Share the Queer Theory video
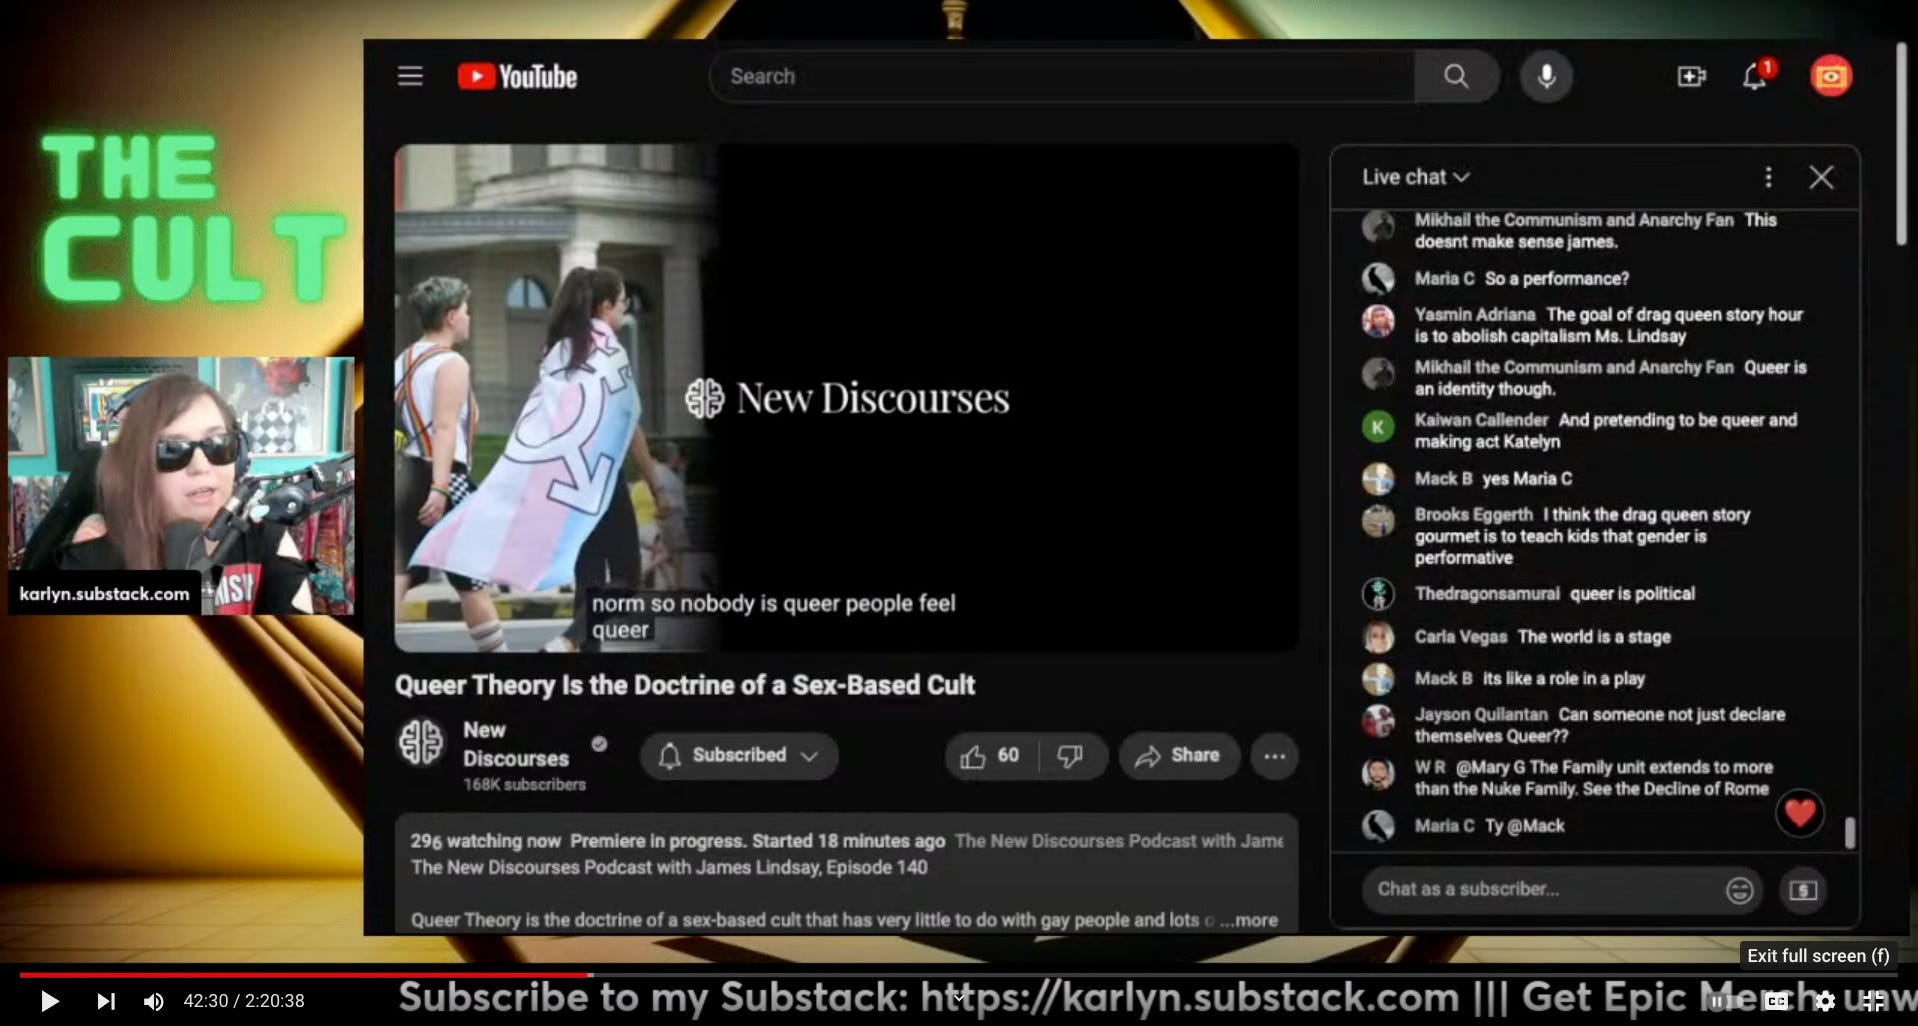 (1178, 756)
